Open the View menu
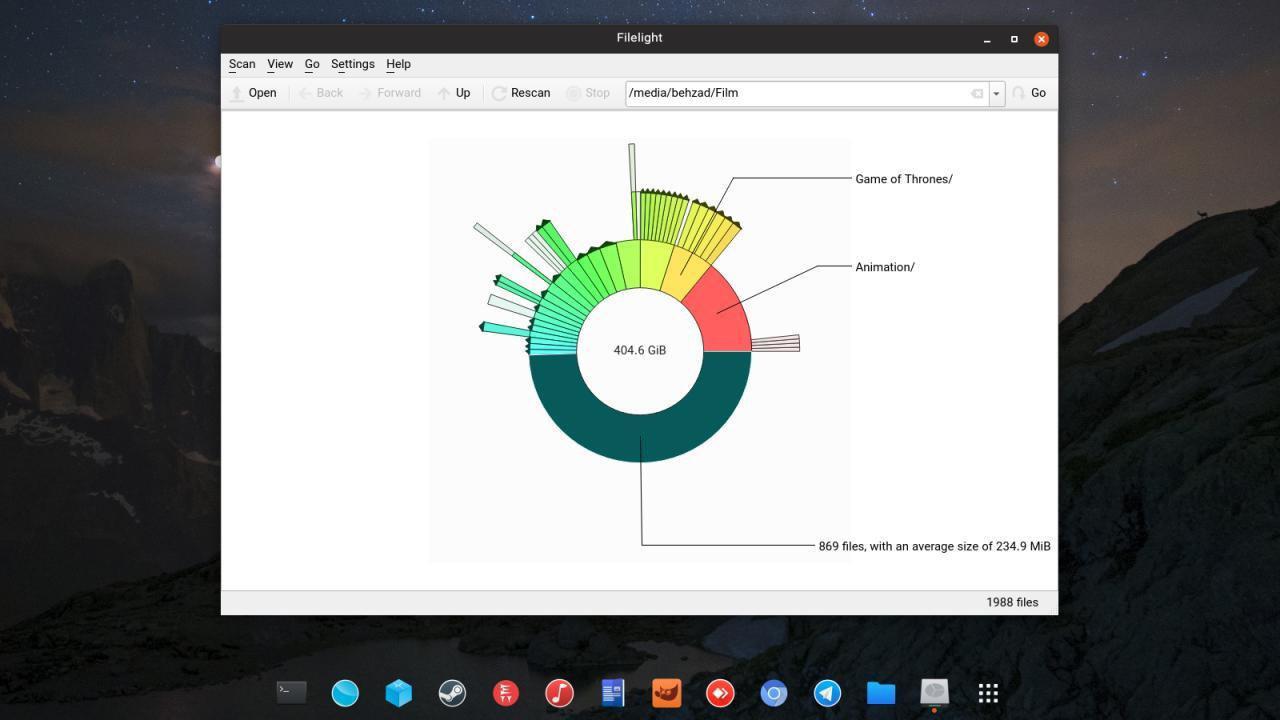 coord(280,64)
